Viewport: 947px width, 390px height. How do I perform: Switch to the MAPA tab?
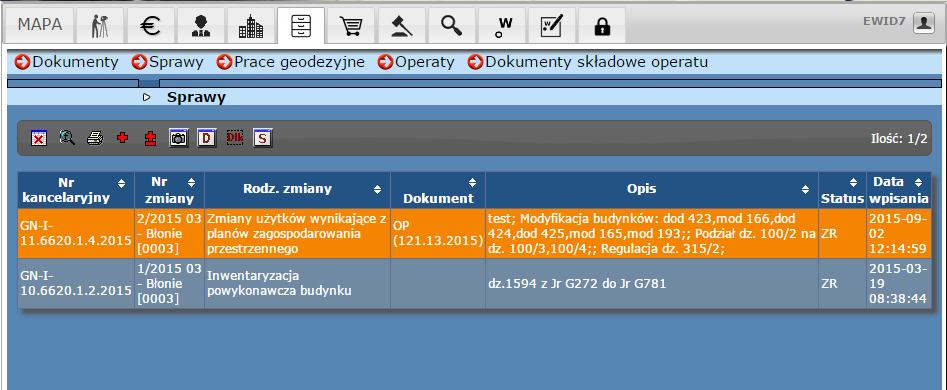tap(40, 26)
